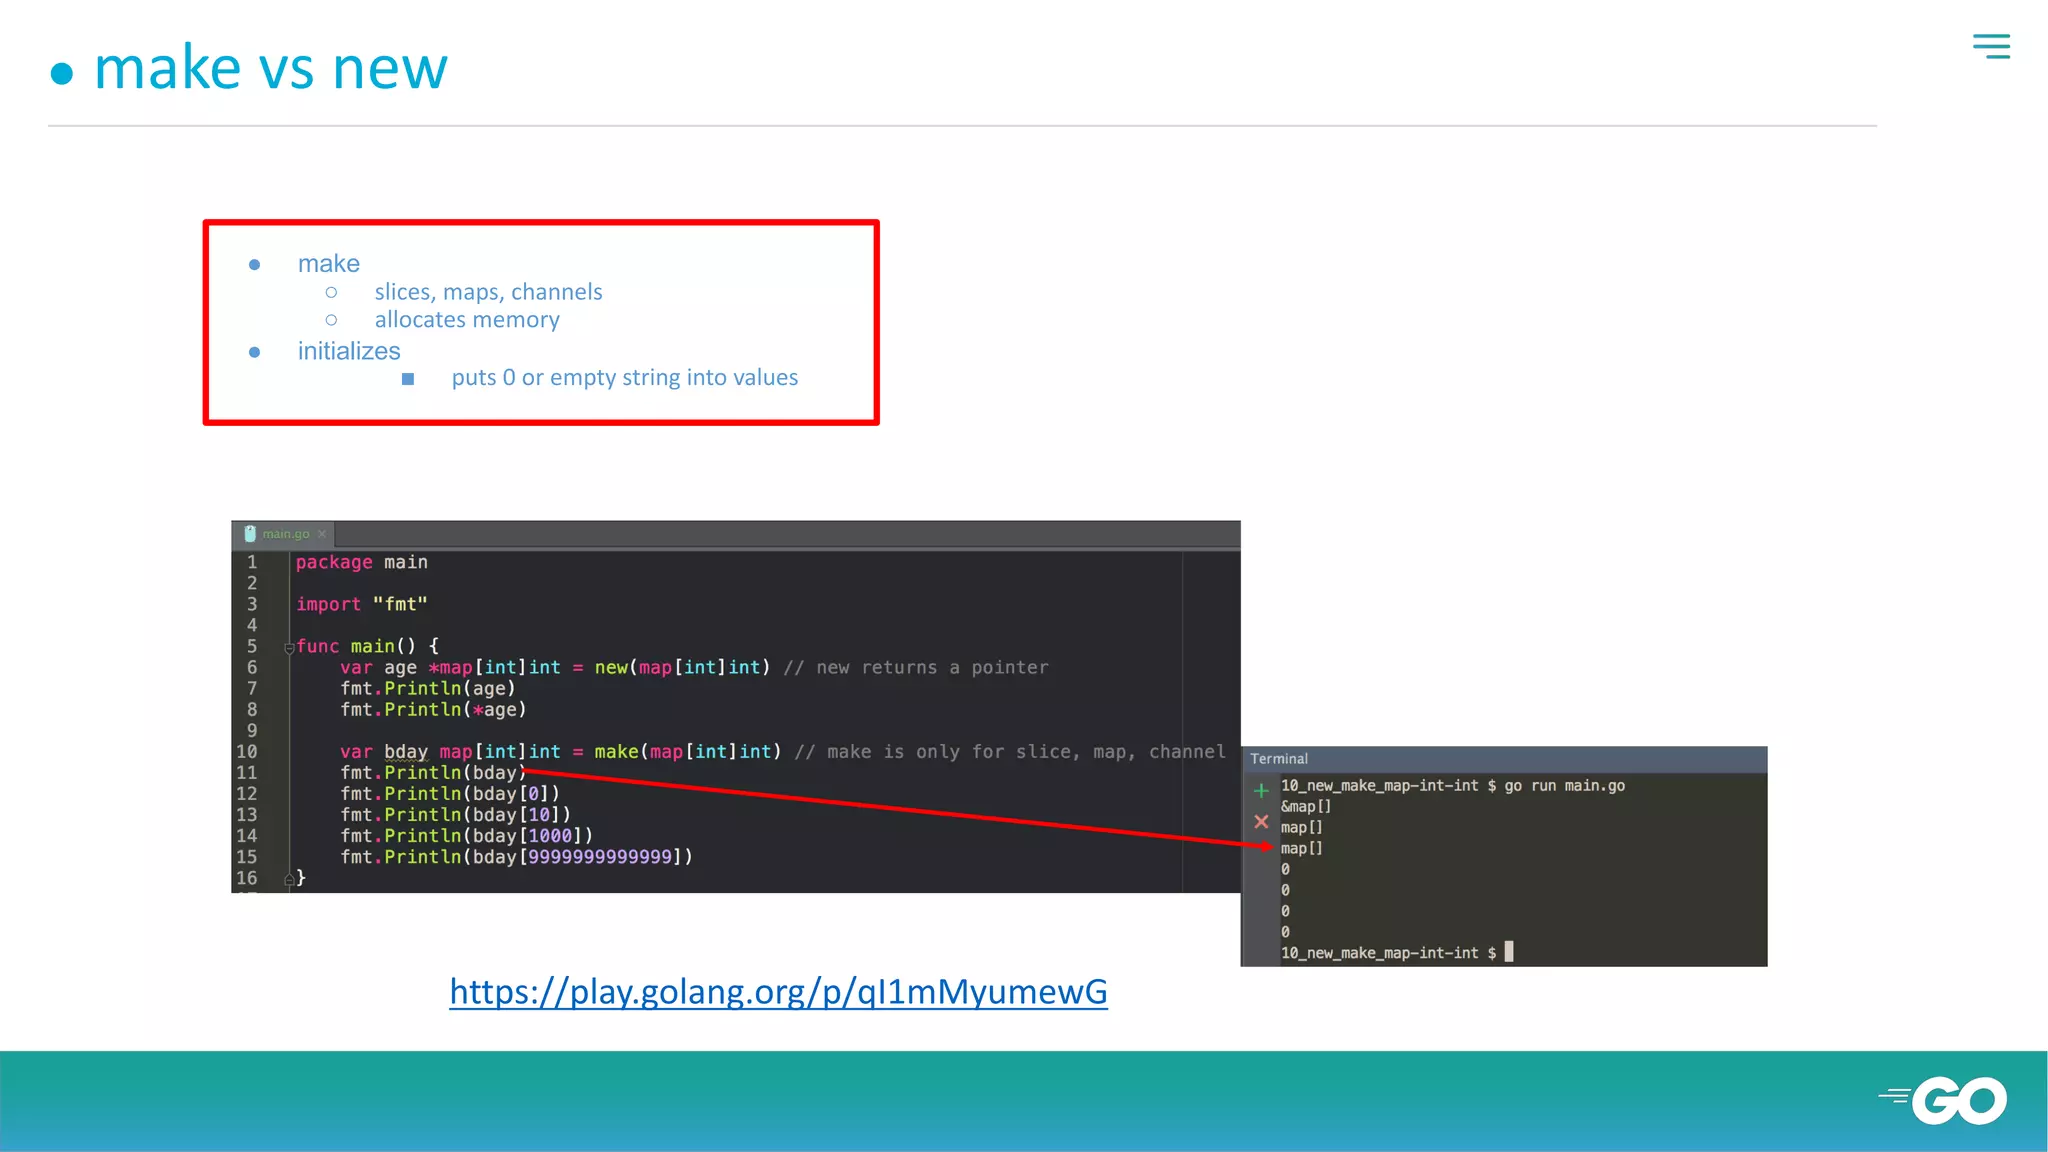Click the 'go run main.go' terminal command
Image resolution: width=2048 pixels, height=1152 pixels.
[1564, 786]
